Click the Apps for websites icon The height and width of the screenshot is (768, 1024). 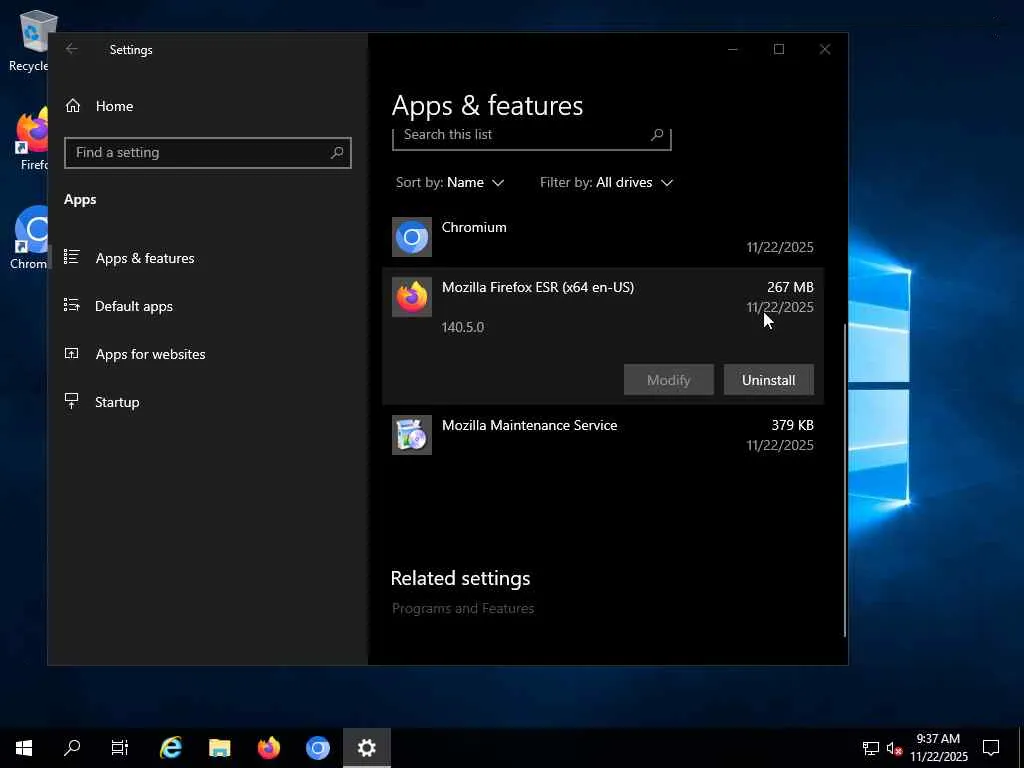(72, 353)
